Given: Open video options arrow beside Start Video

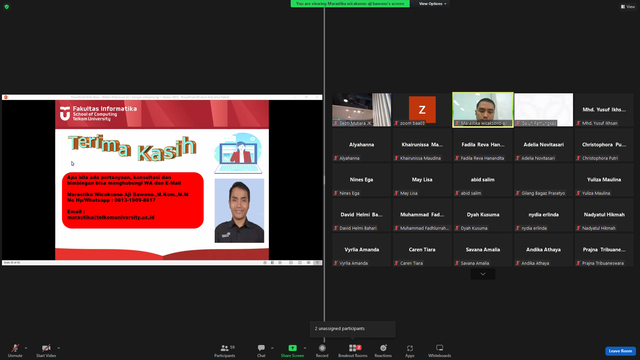Looking at the screenshot, I should [x=59, y=348].
